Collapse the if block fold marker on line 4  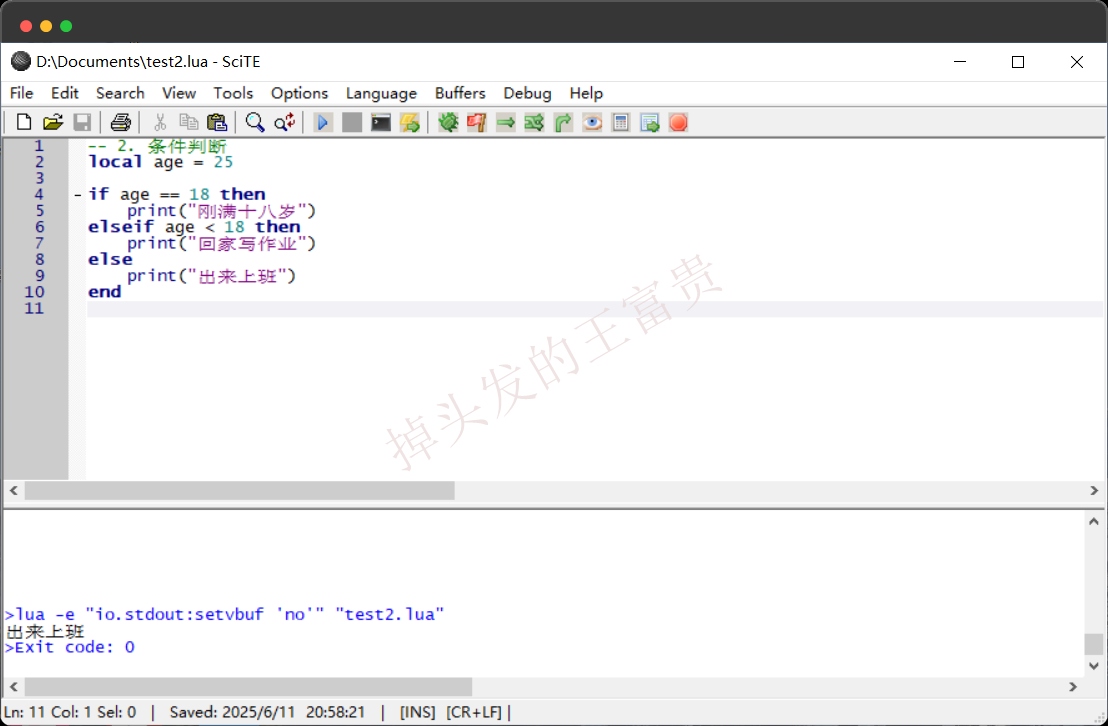pos(78,194)
